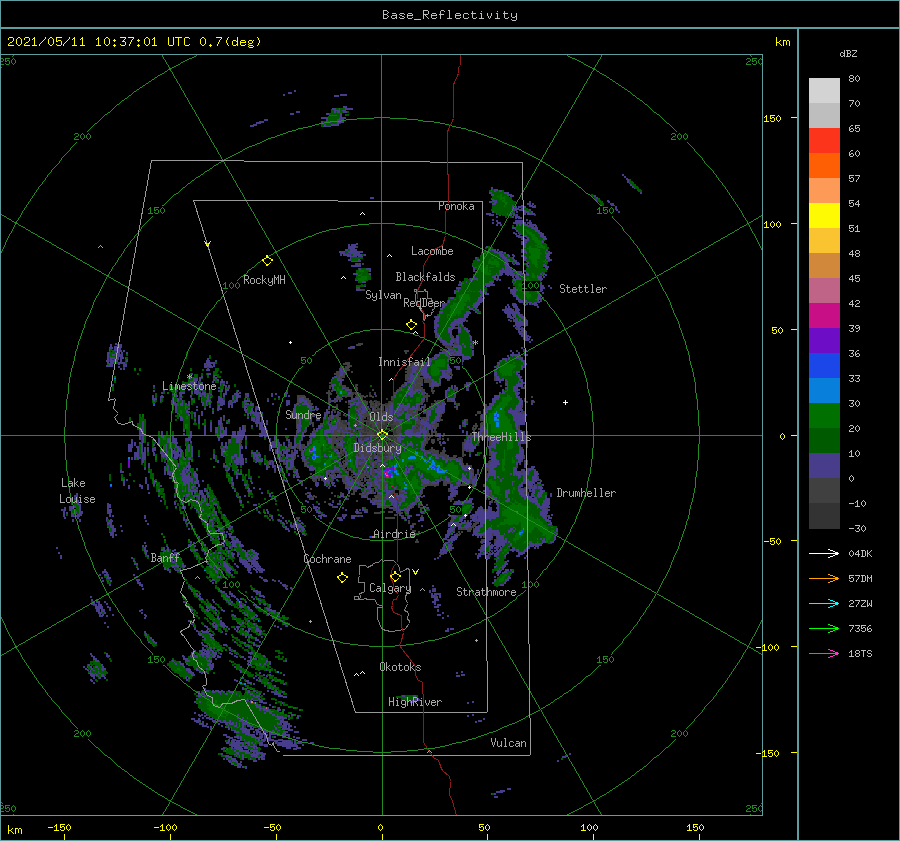Click the 04DK legend text
Image resolution: width=900 pixels, height=841 pixels.
coord(860,553)
